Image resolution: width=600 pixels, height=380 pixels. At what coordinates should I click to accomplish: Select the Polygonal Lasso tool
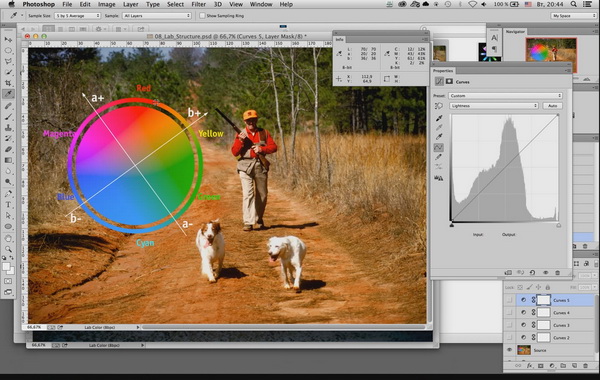click(x=8, y=61)
